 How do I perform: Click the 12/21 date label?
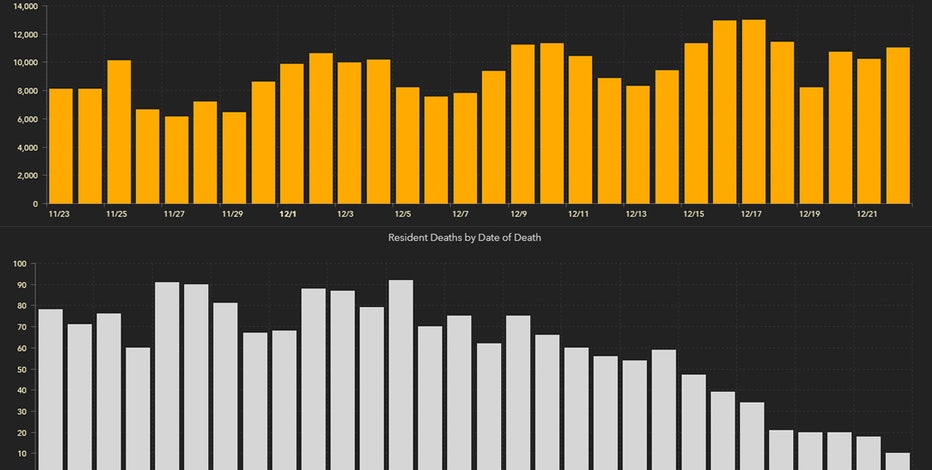tap(867, 214)
